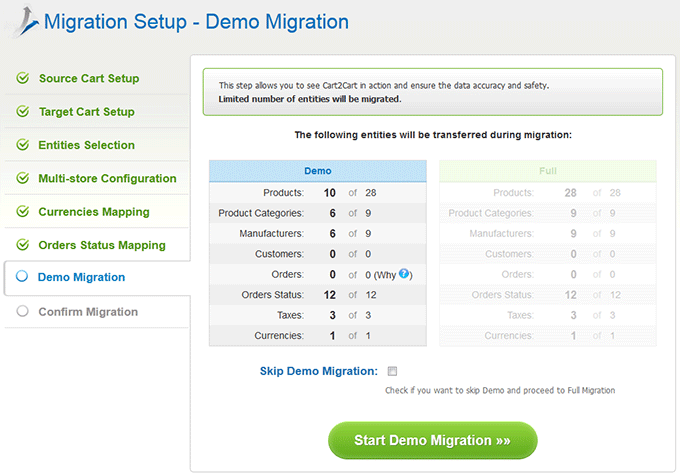Screen dimensions: 680x475
Task: Click the Full table header
Action: 548,171
